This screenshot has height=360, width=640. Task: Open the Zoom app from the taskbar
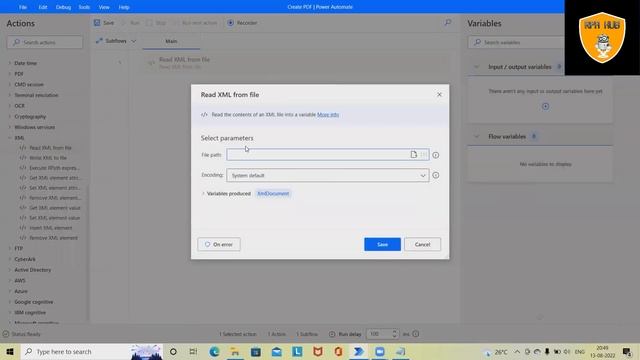tap(380, 351)
